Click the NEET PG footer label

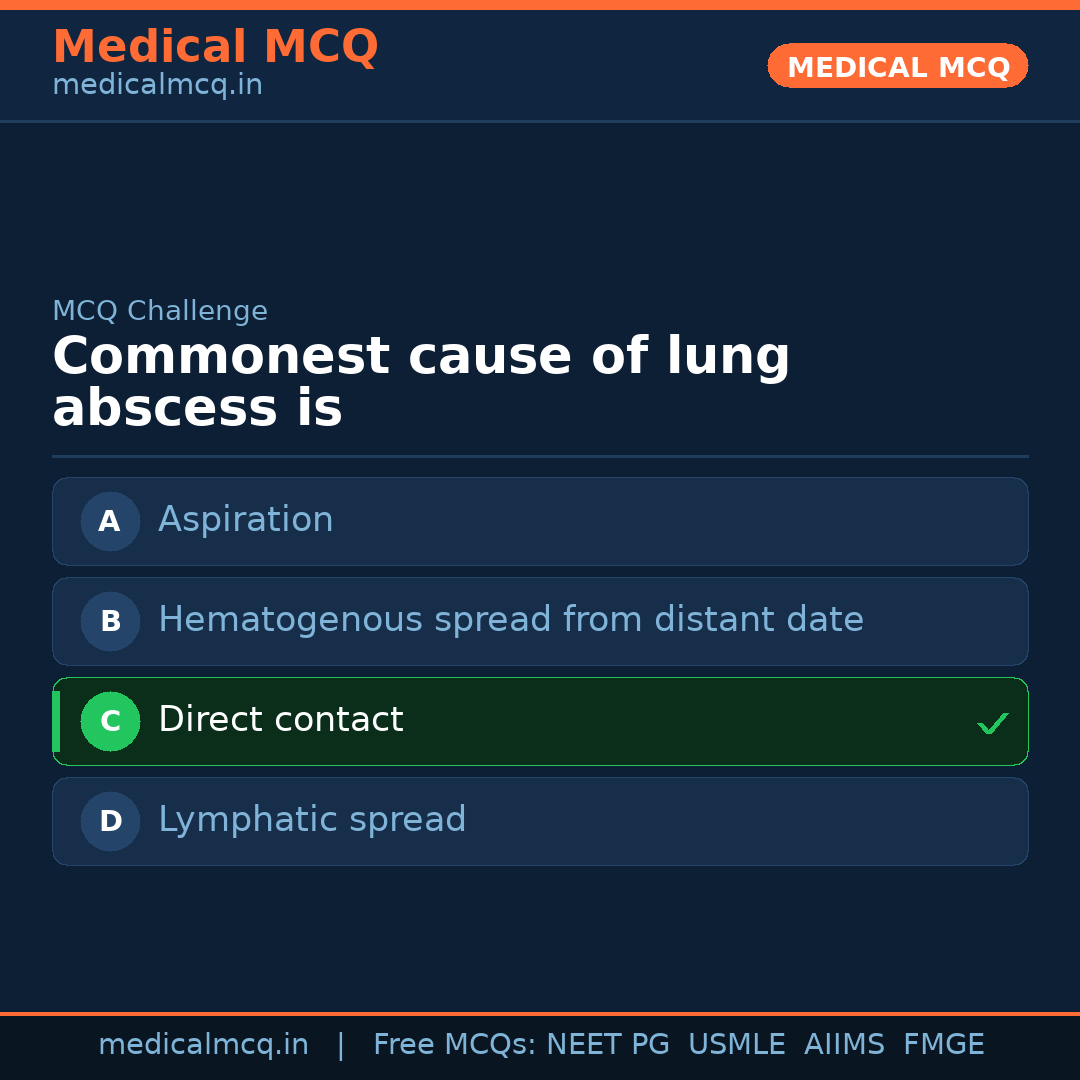[607, 1044]
